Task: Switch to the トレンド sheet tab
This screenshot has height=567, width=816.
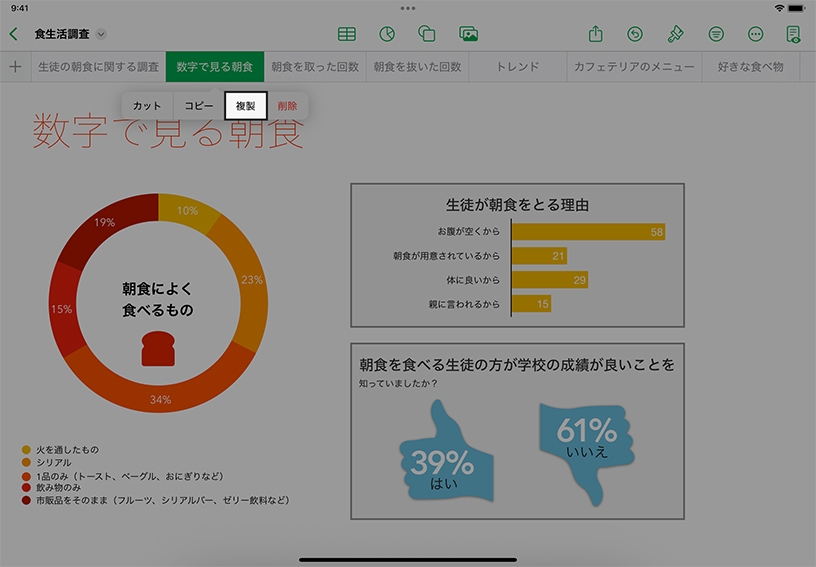Action: coord(518,67)
